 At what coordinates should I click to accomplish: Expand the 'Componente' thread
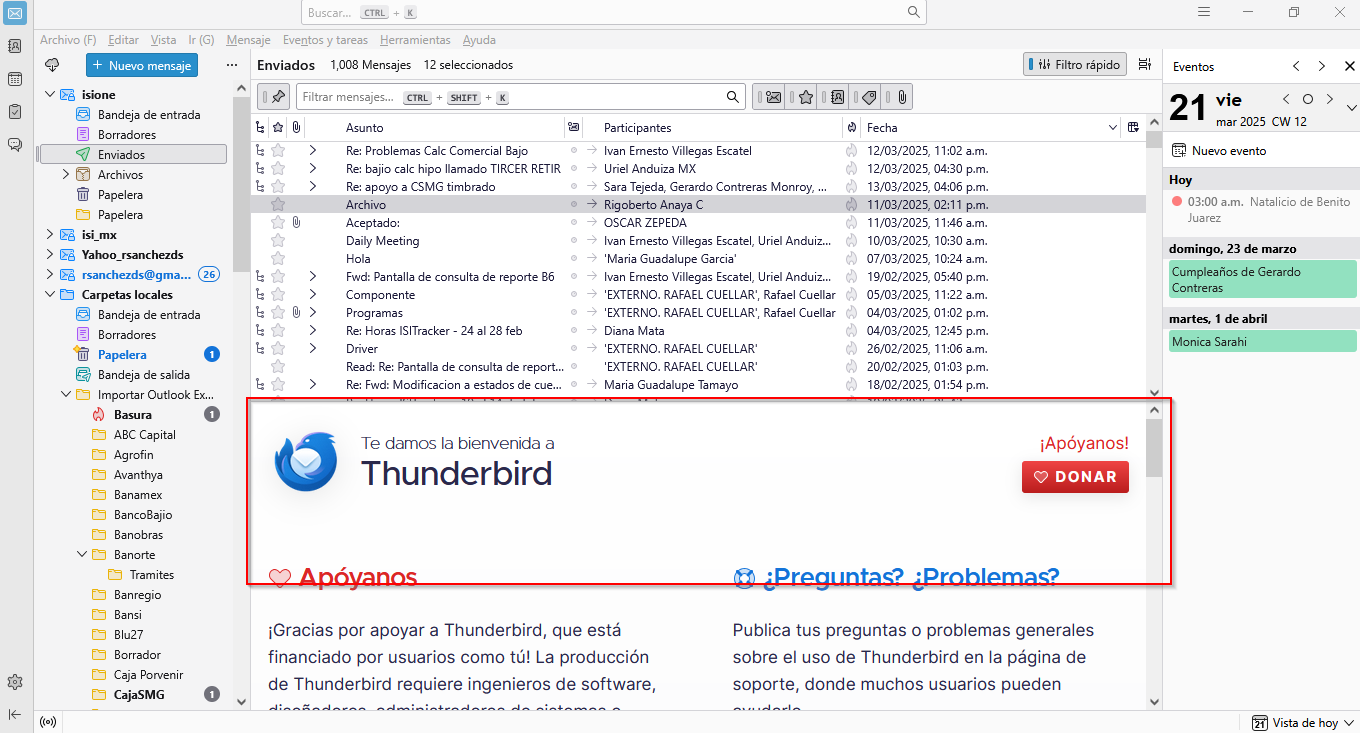click(313, 295)
